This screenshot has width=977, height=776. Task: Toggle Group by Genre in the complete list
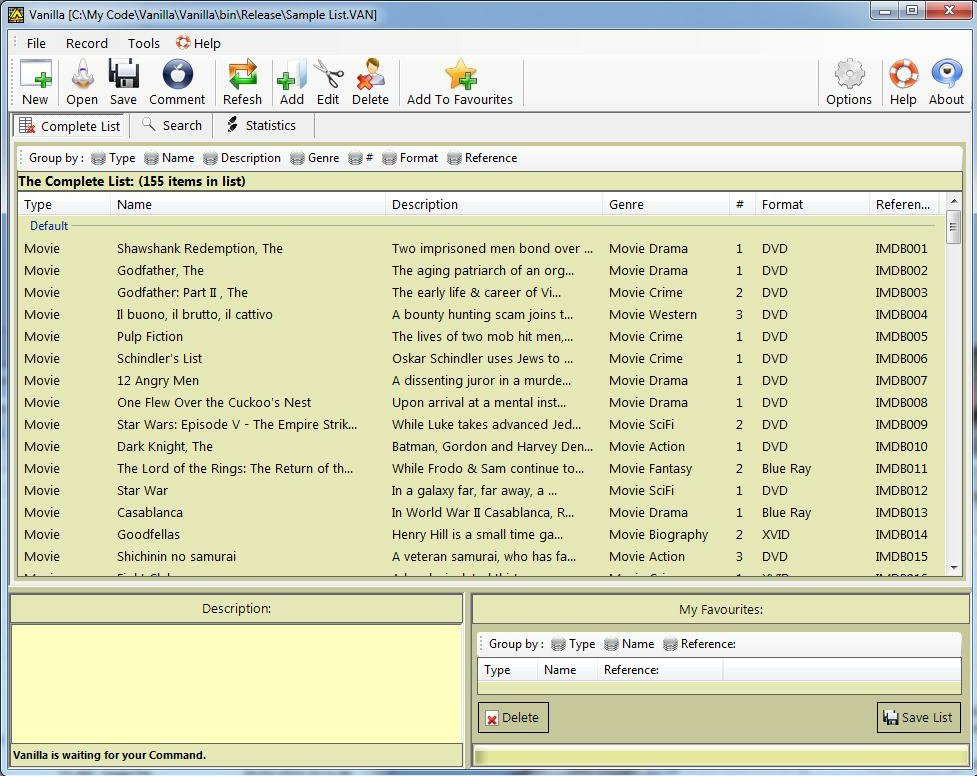[x=314, y=158]
